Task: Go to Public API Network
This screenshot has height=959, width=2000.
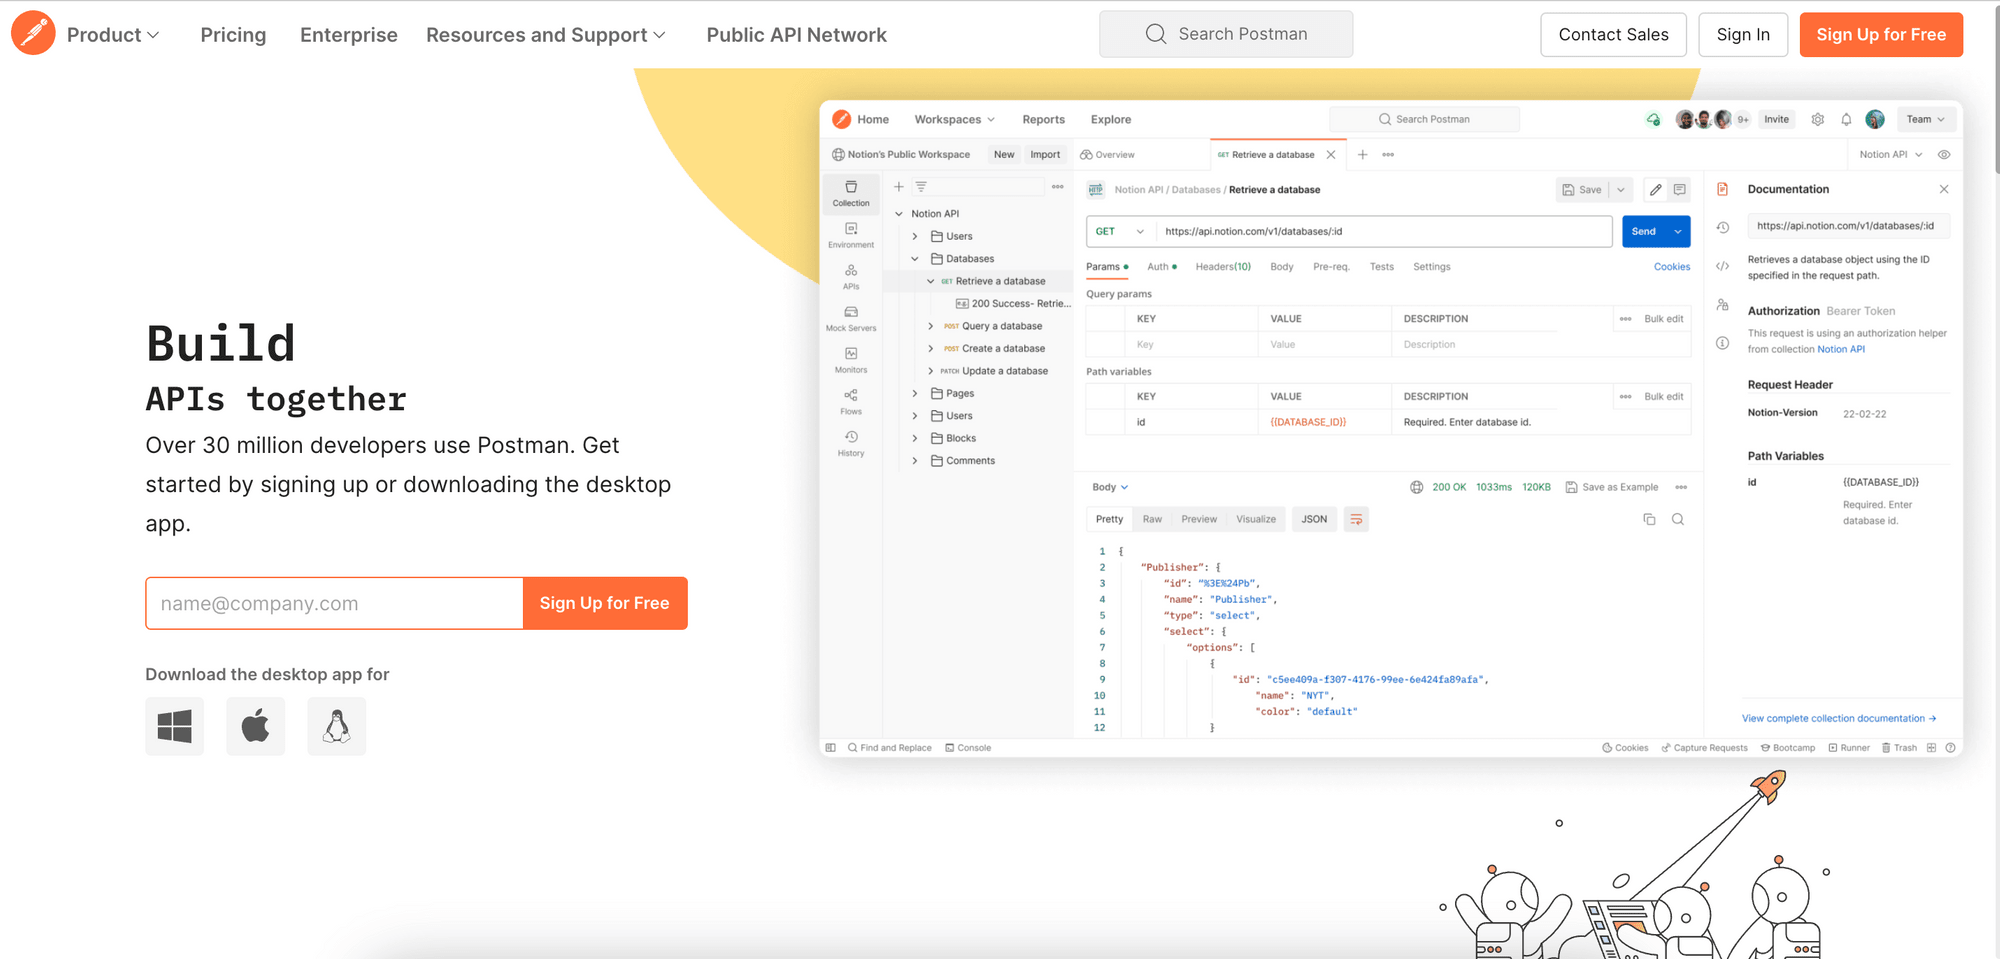Action: click(796, 35)
